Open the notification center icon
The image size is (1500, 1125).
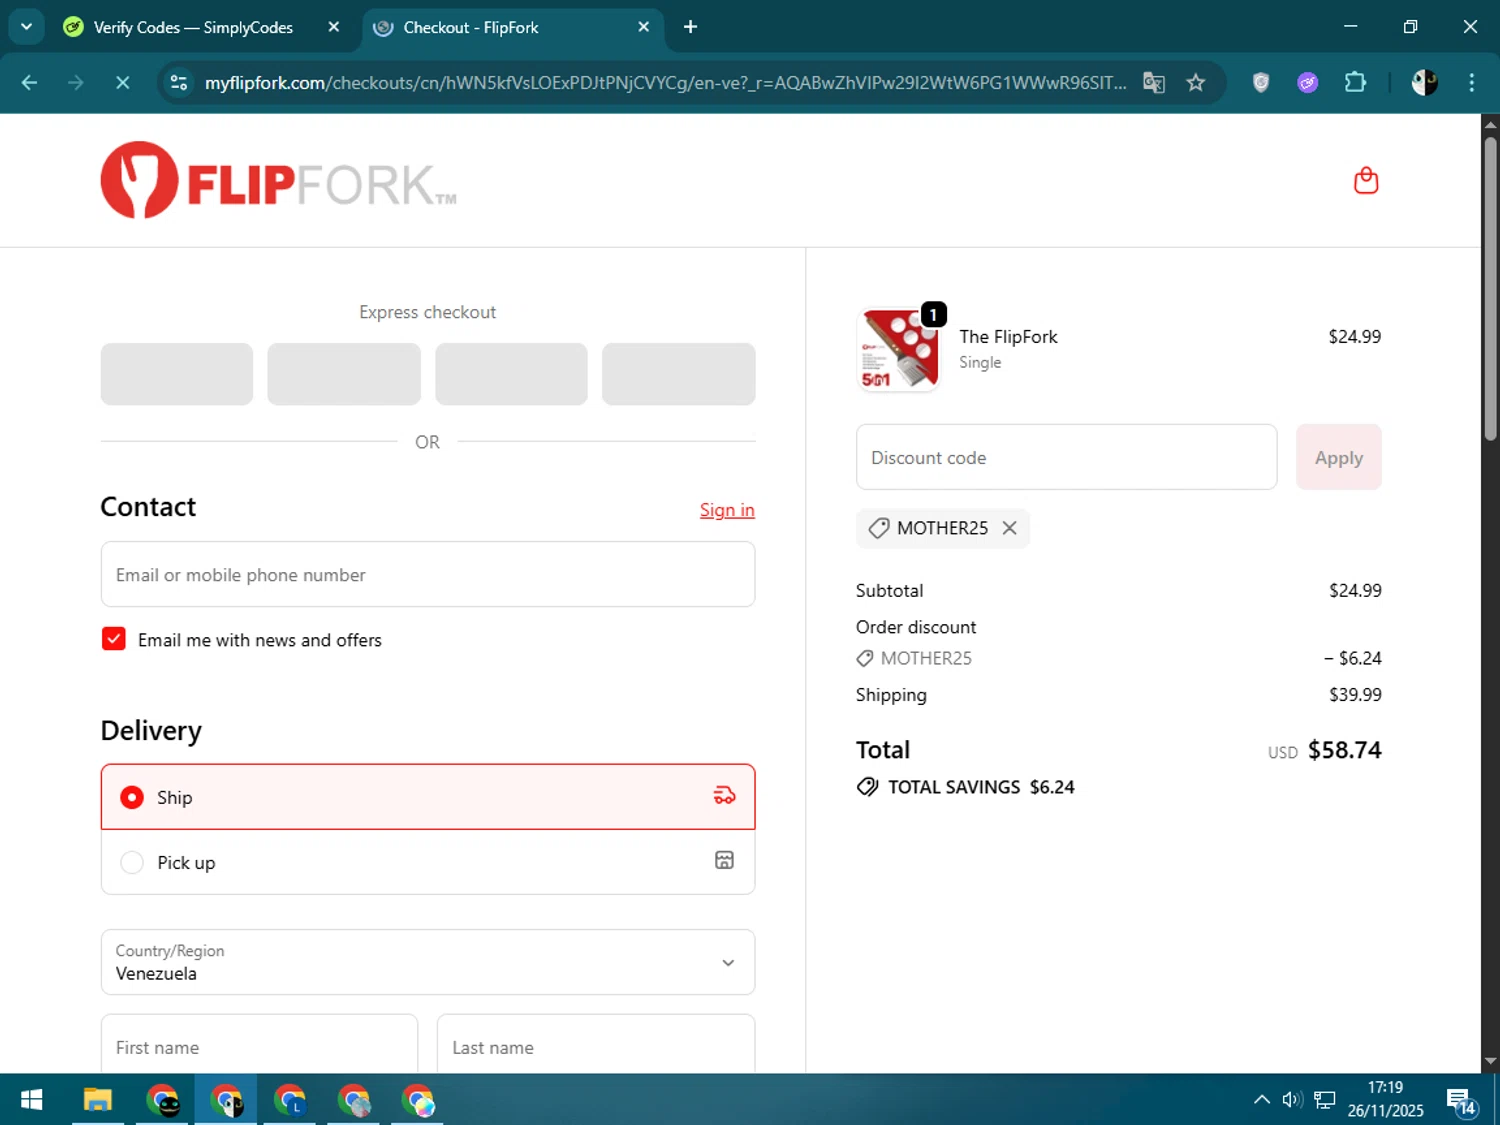pyautogui.click(x=1461, y=1102)
